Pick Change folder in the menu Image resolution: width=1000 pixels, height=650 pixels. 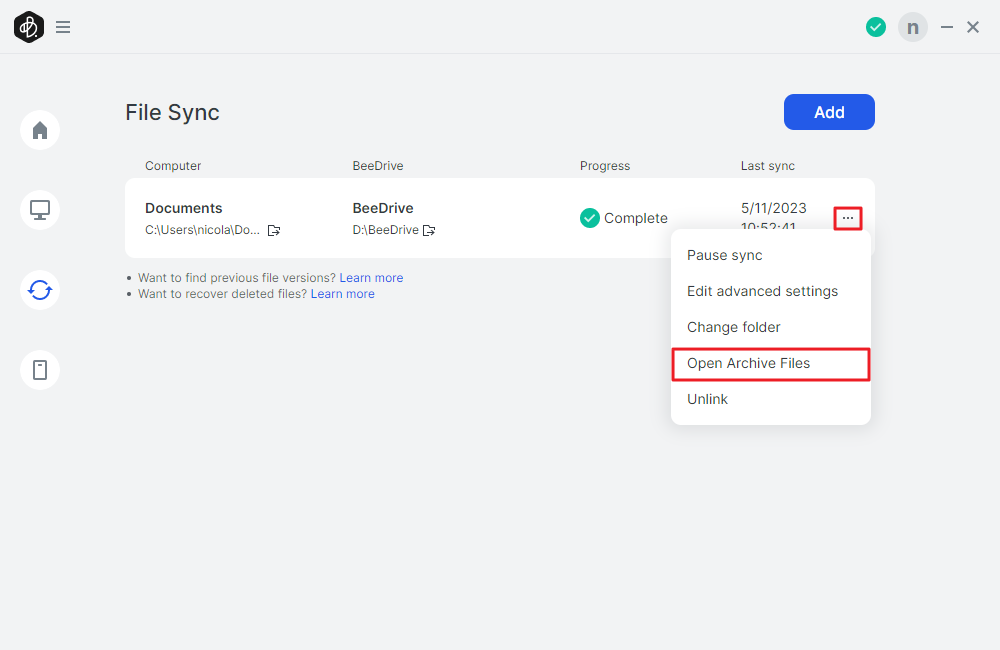[x=733, y=327]
